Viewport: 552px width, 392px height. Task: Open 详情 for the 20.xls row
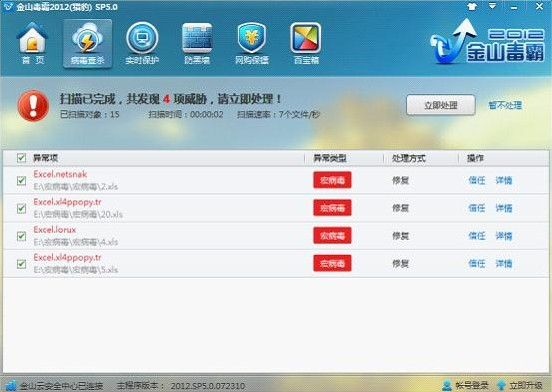click(504, 208)
